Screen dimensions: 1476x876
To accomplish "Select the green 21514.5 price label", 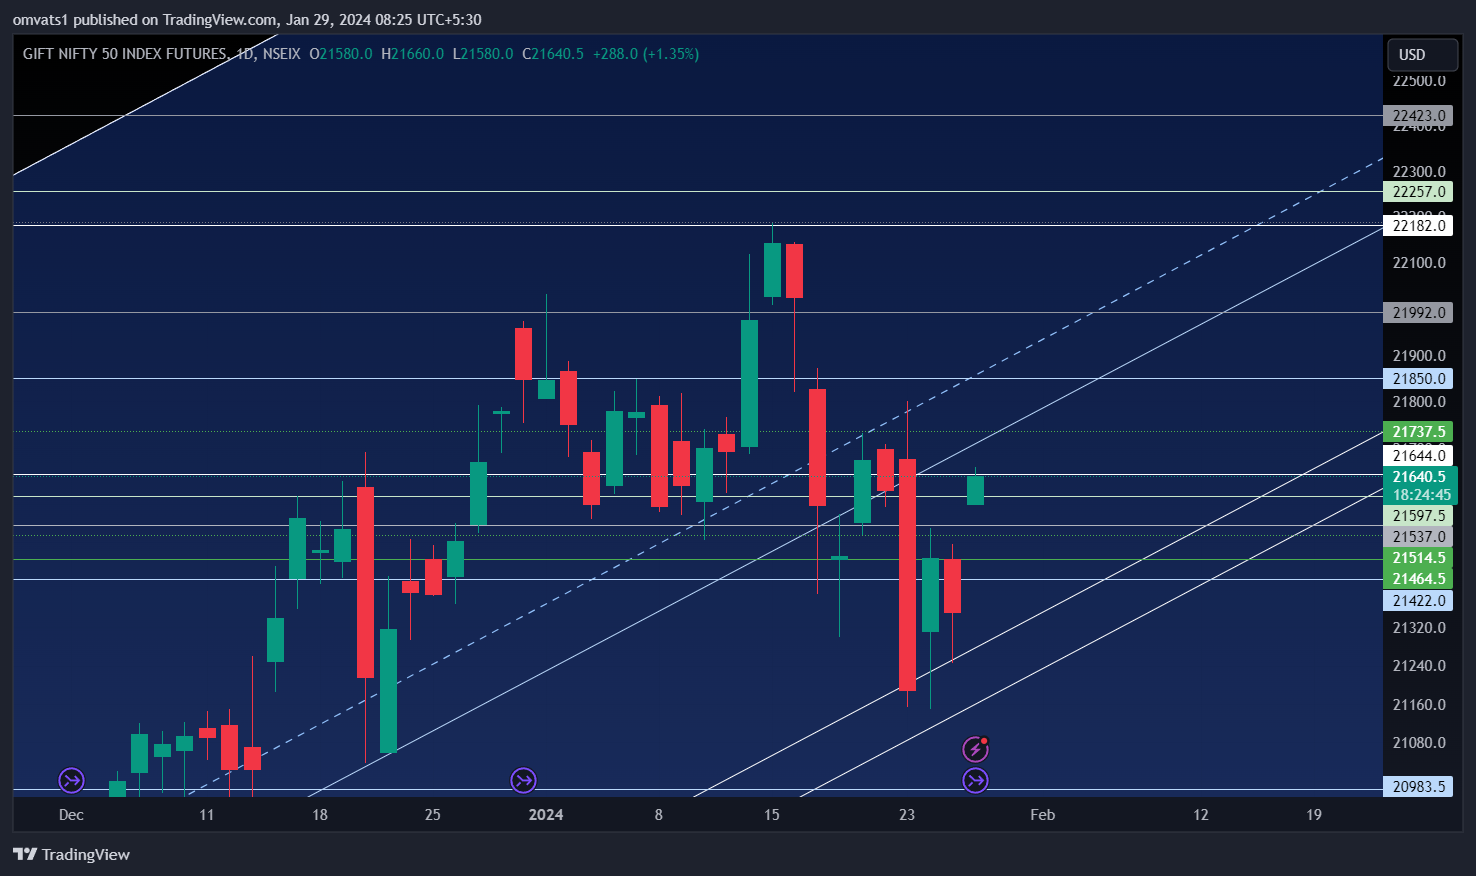I will pos(1418,558).
